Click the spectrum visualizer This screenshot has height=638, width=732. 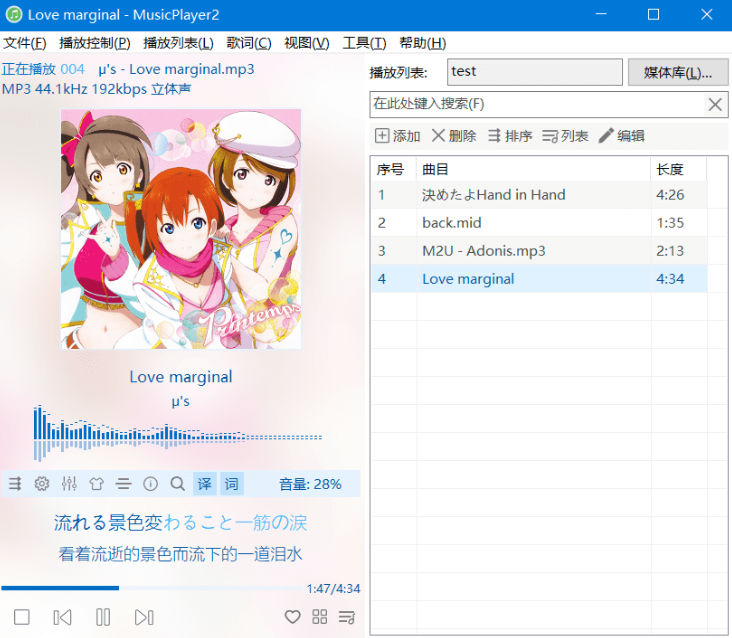[177, 433]
